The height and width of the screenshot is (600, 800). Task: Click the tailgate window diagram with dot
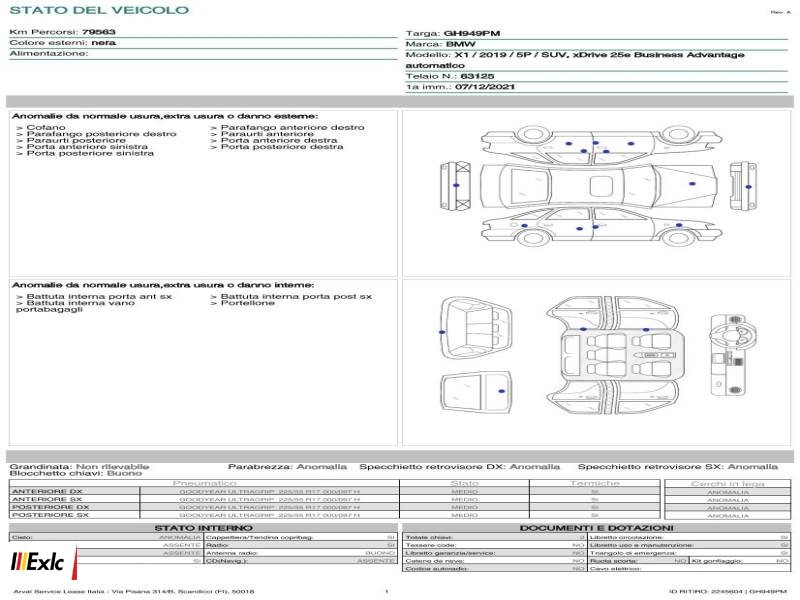[476, 391]
